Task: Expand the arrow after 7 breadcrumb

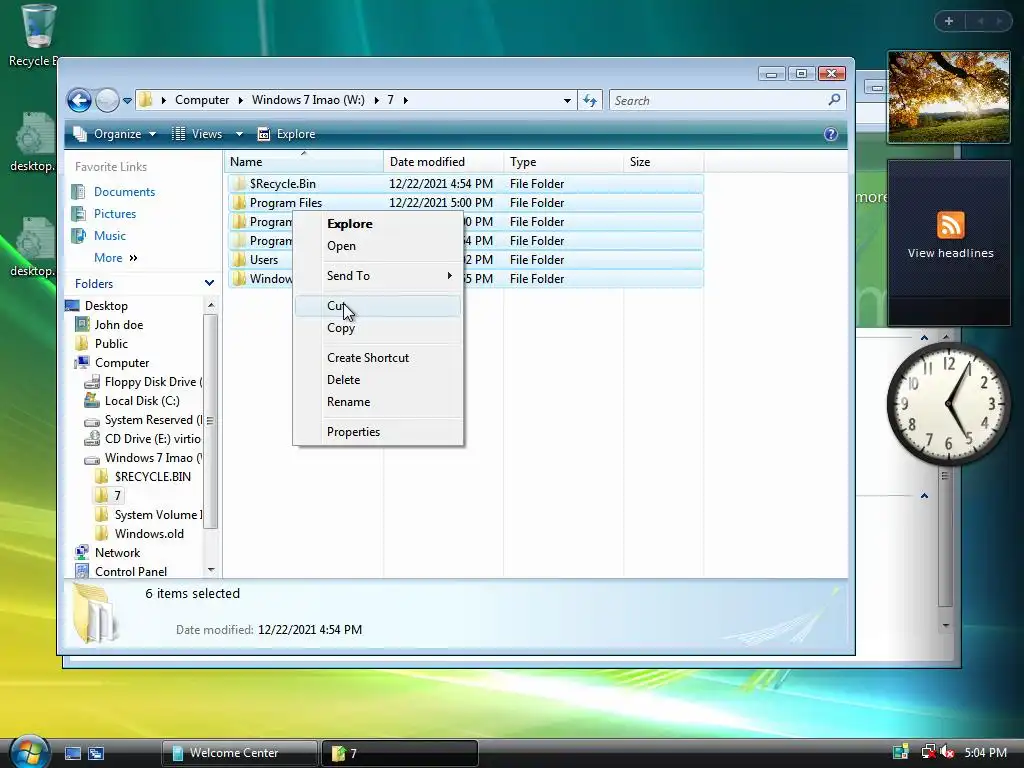Action: [x=406, y=100]
